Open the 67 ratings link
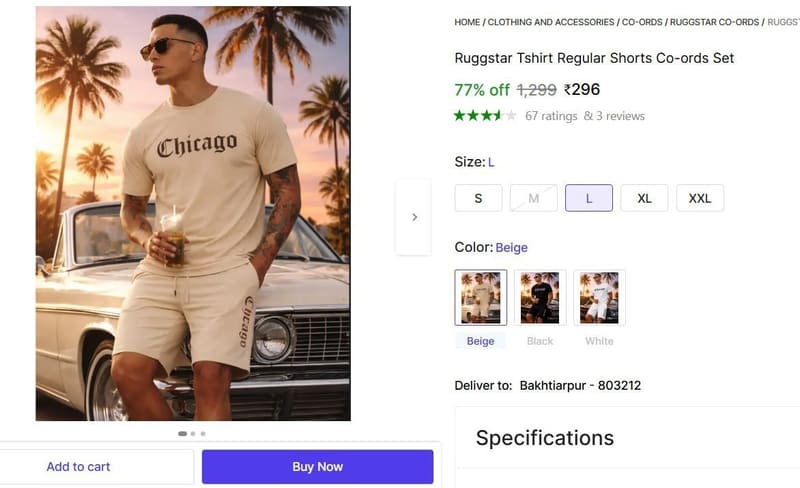Viewport: 800px width, 488px height. click(551, 116)
